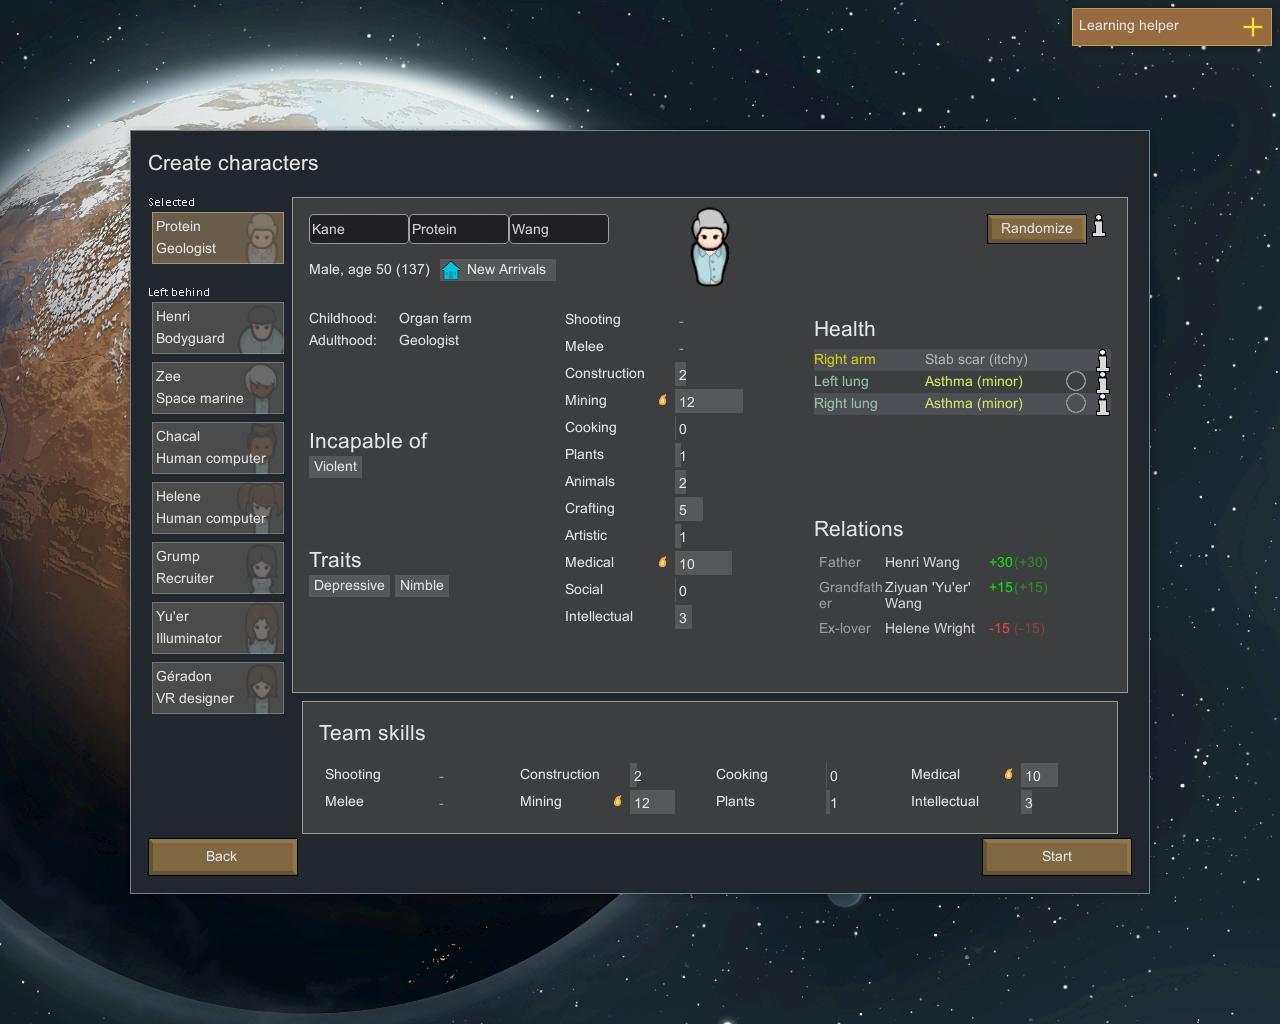The image size is (1280, 1024).
Task: Open info for Right lung asthma
Action: coord(1103,404)
